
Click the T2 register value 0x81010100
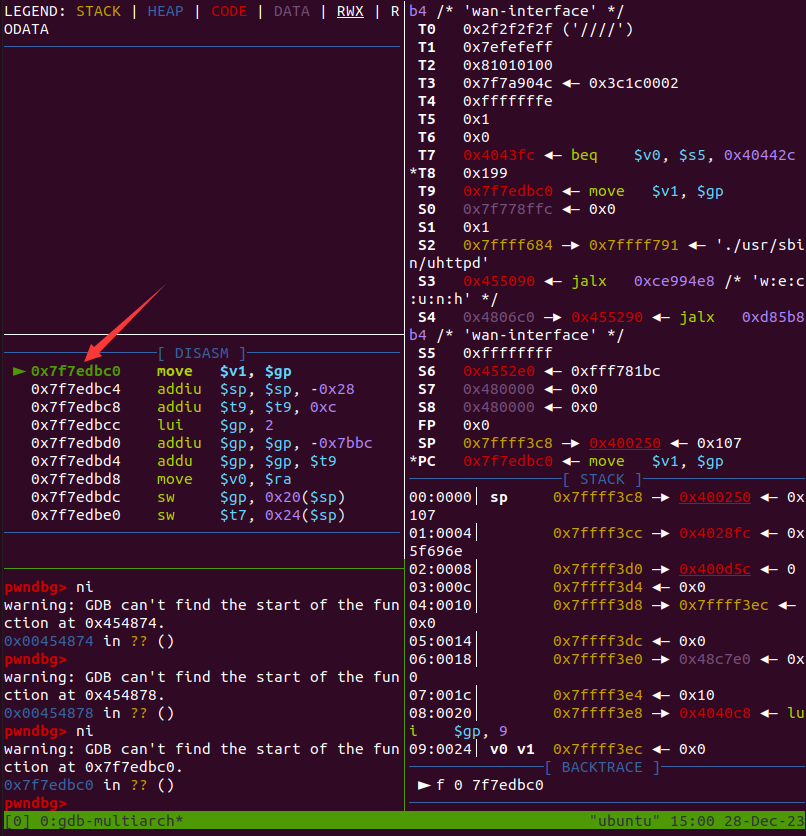[507, 66]
